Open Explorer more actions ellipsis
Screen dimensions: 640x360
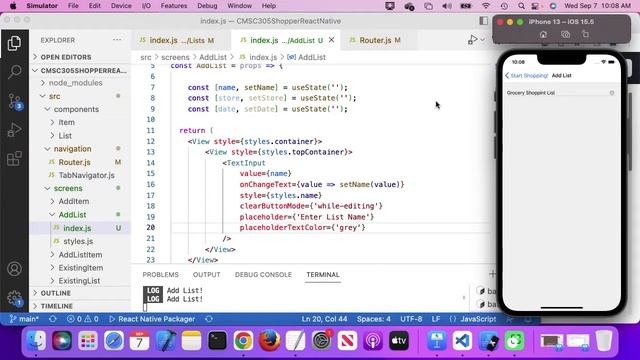pos(117,40)
